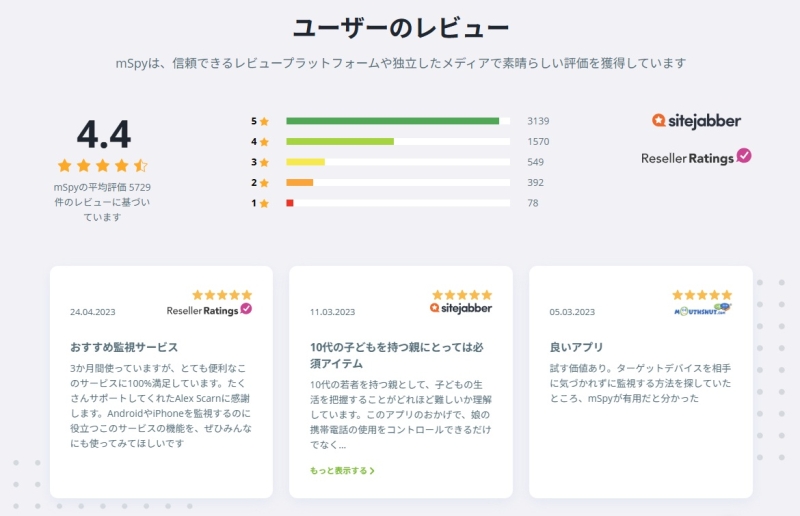Screen dimensions: 800x516
Task: Click the five stars on the 24.04.2023 review
Action: [x=222, y=295]
